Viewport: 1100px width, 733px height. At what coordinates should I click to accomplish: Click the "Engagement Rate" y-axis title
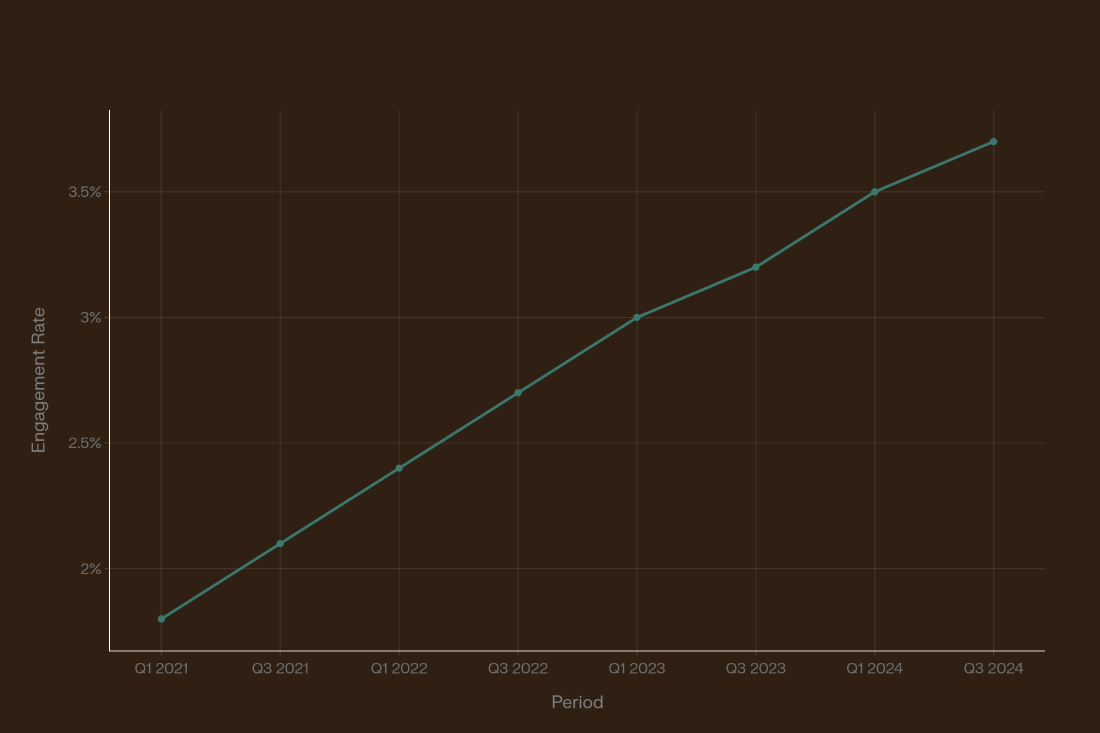(39, 380)
